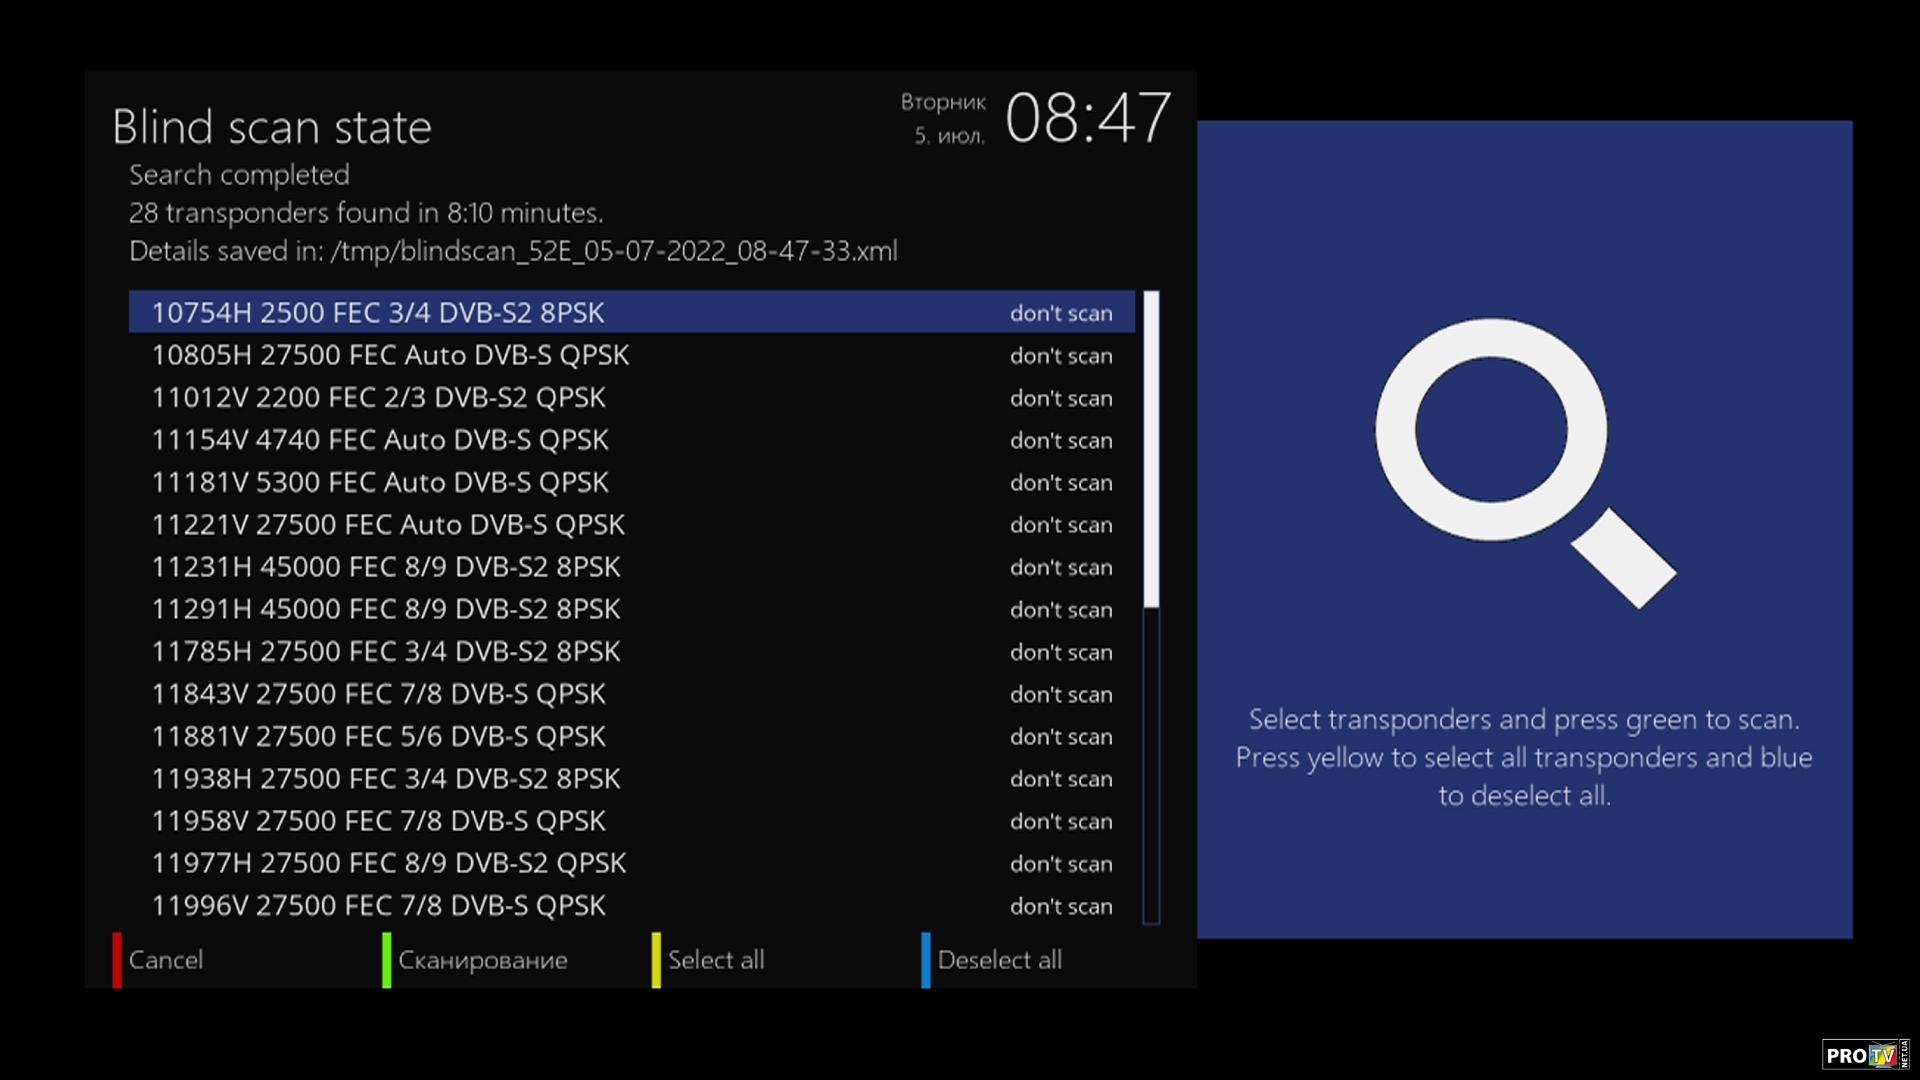
Task: Click the 08:47 clock display
Action: coord(1087,118)
